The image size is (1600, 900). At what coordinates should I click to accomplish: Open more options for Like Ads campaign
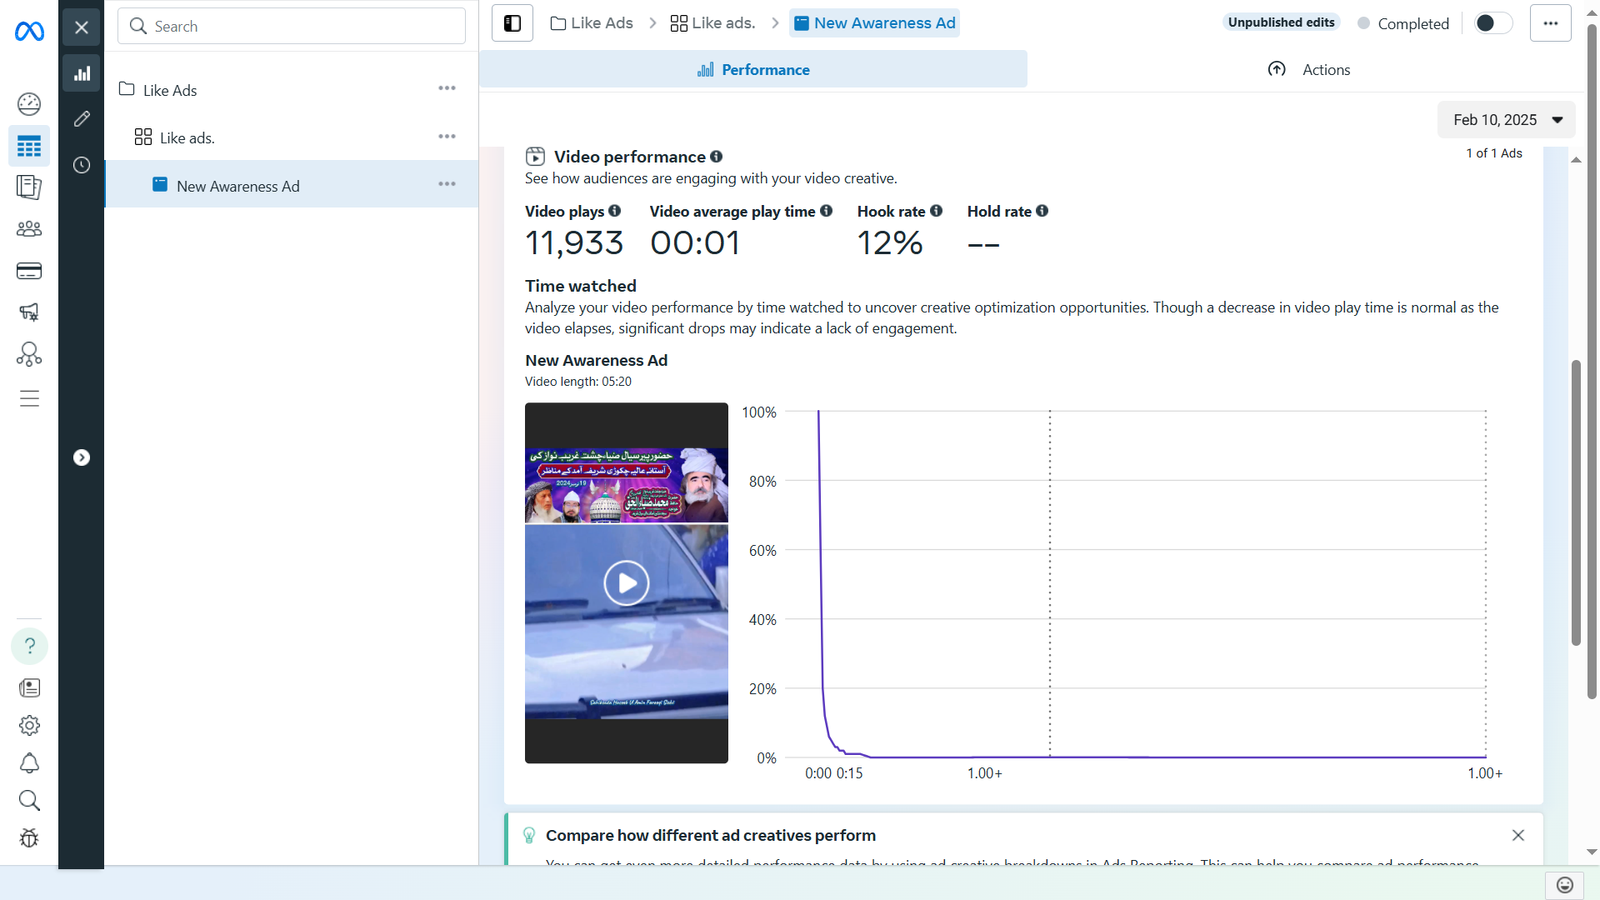point(447,88)
